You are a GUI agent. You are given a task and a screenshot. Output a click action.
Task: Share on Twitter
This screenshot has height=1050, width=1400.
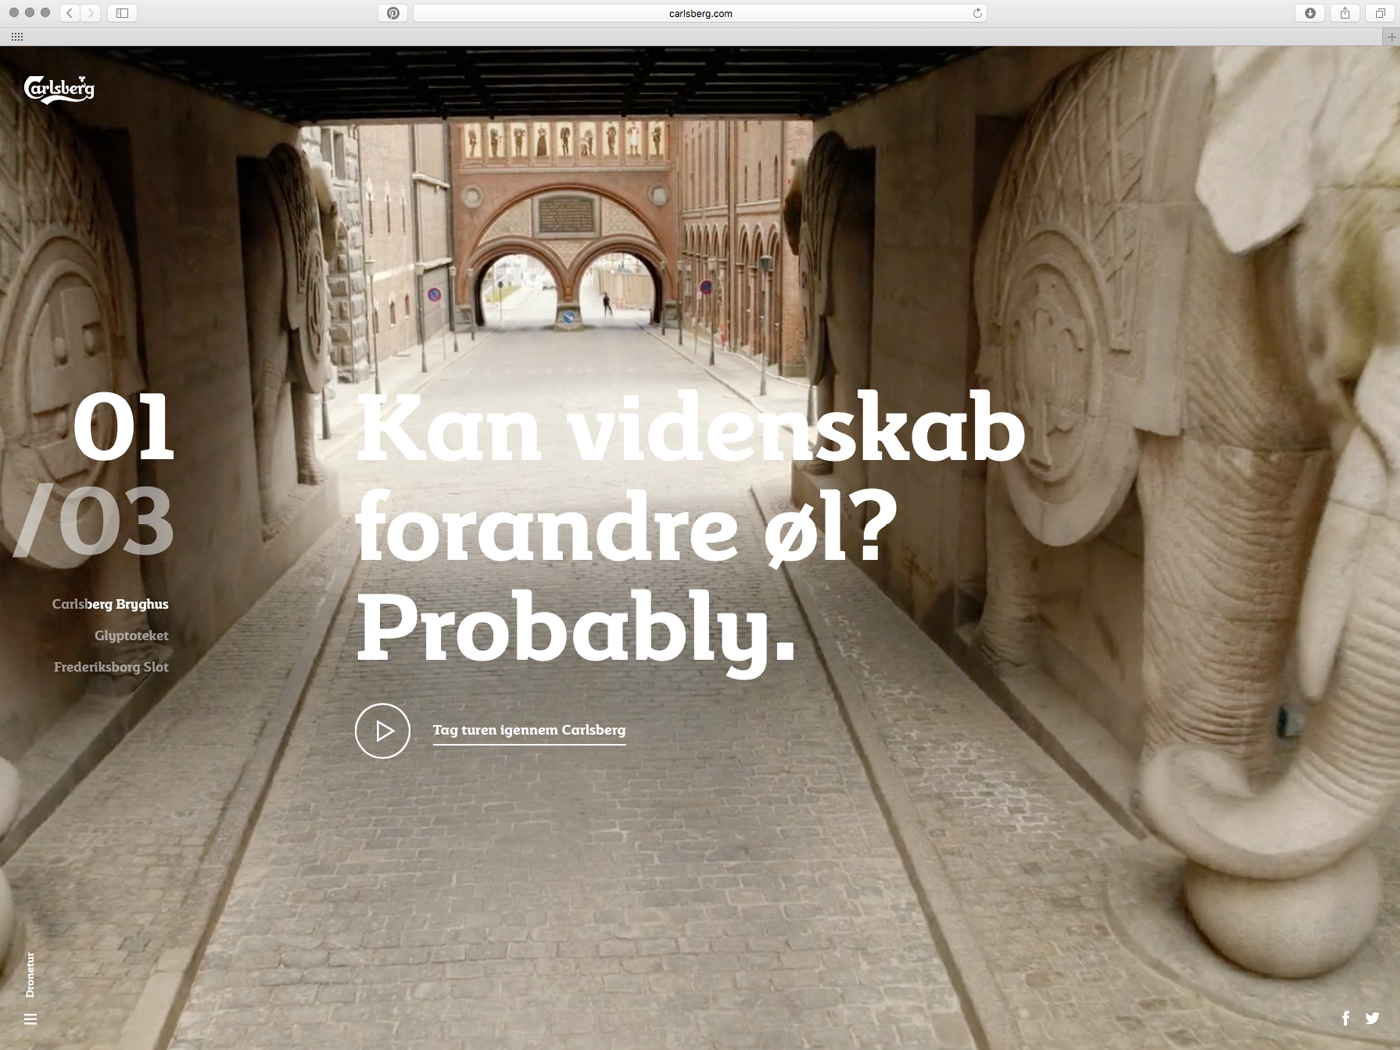point(1372,1018)
